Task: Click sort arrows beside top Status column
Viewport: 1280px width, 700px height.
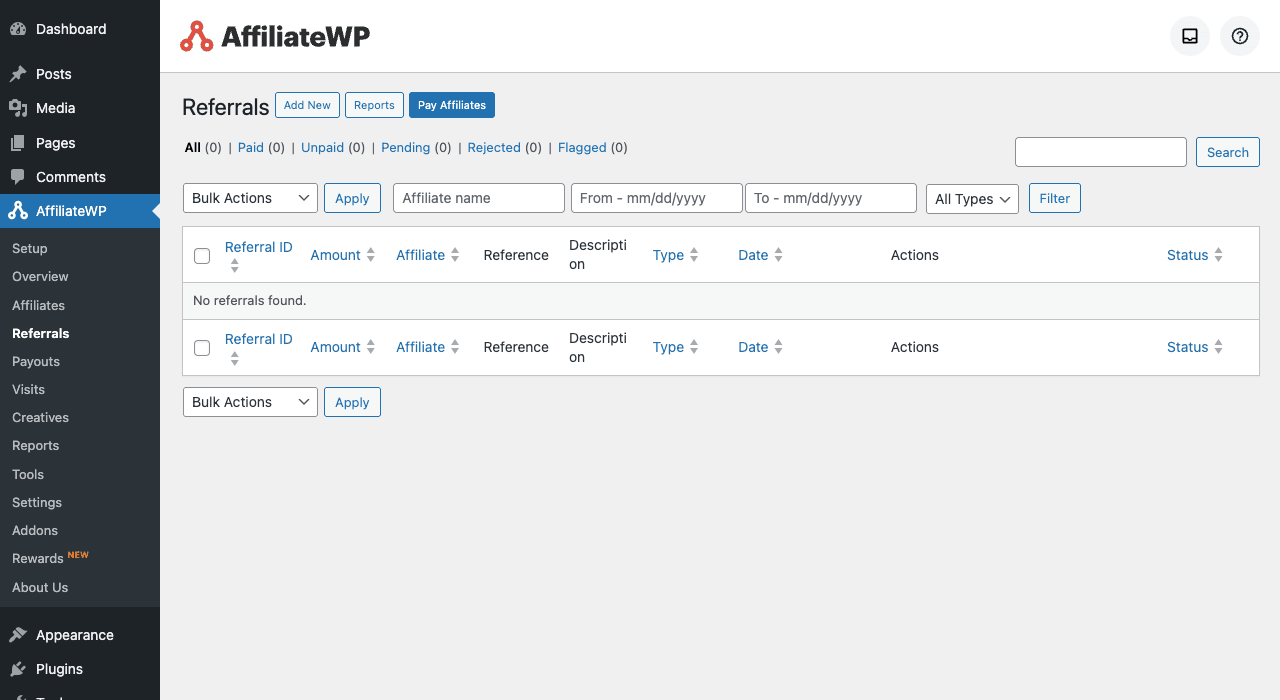Action: (x=1218, y=255)
